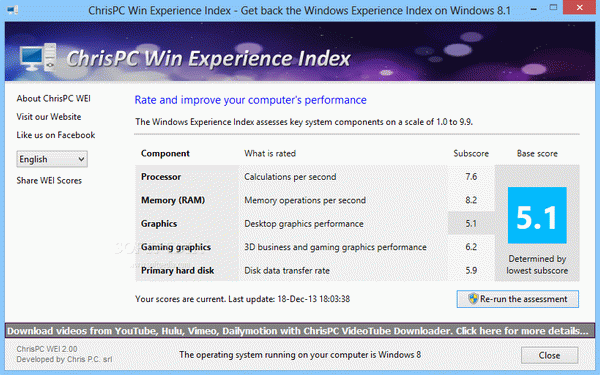The image size is (600, 375).
Task: Click the Memory subscore 8.2
Action: click(471, 200)
